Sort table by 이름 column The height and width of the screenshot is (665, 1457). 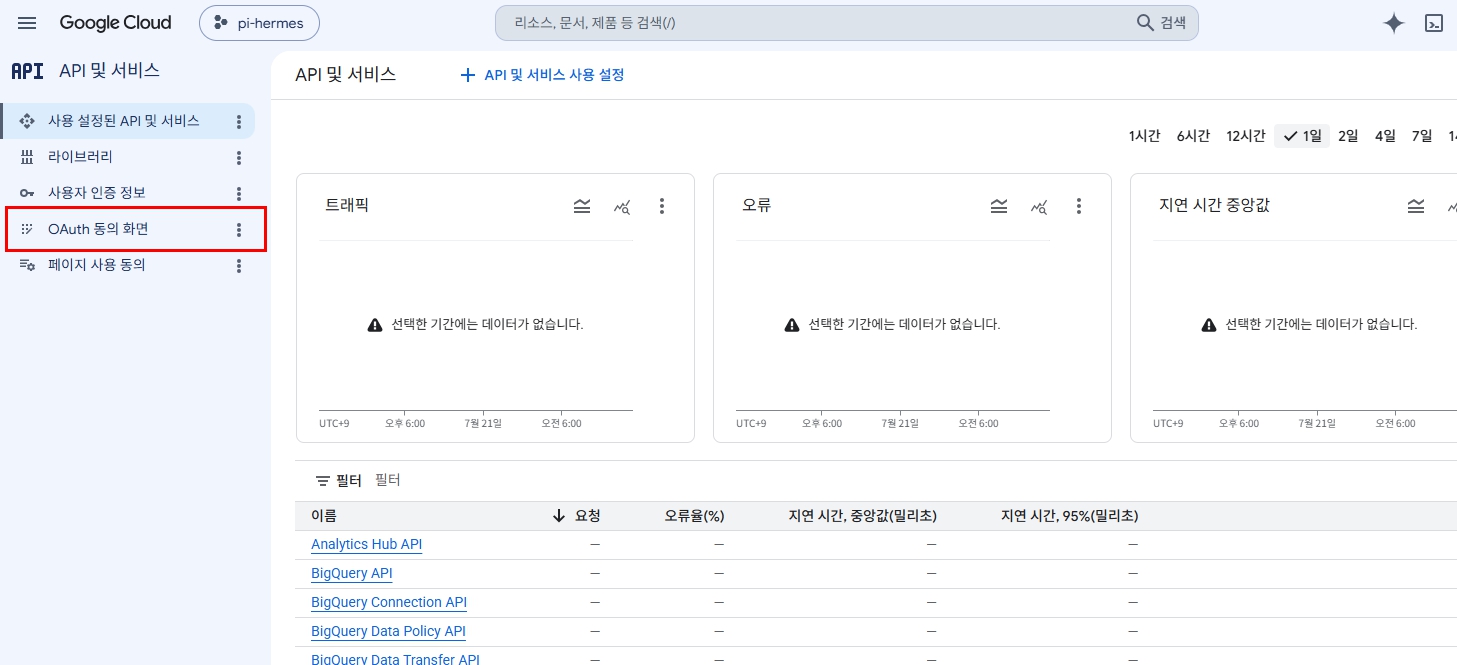(x=324, y=516)
